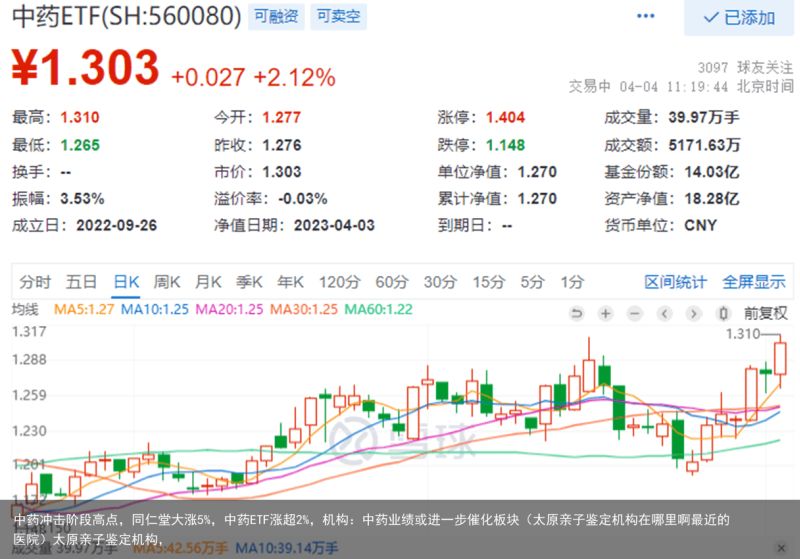Click the 净值日期 date 2023-04-03
800x559 pixels.
[x=334, y=225]
